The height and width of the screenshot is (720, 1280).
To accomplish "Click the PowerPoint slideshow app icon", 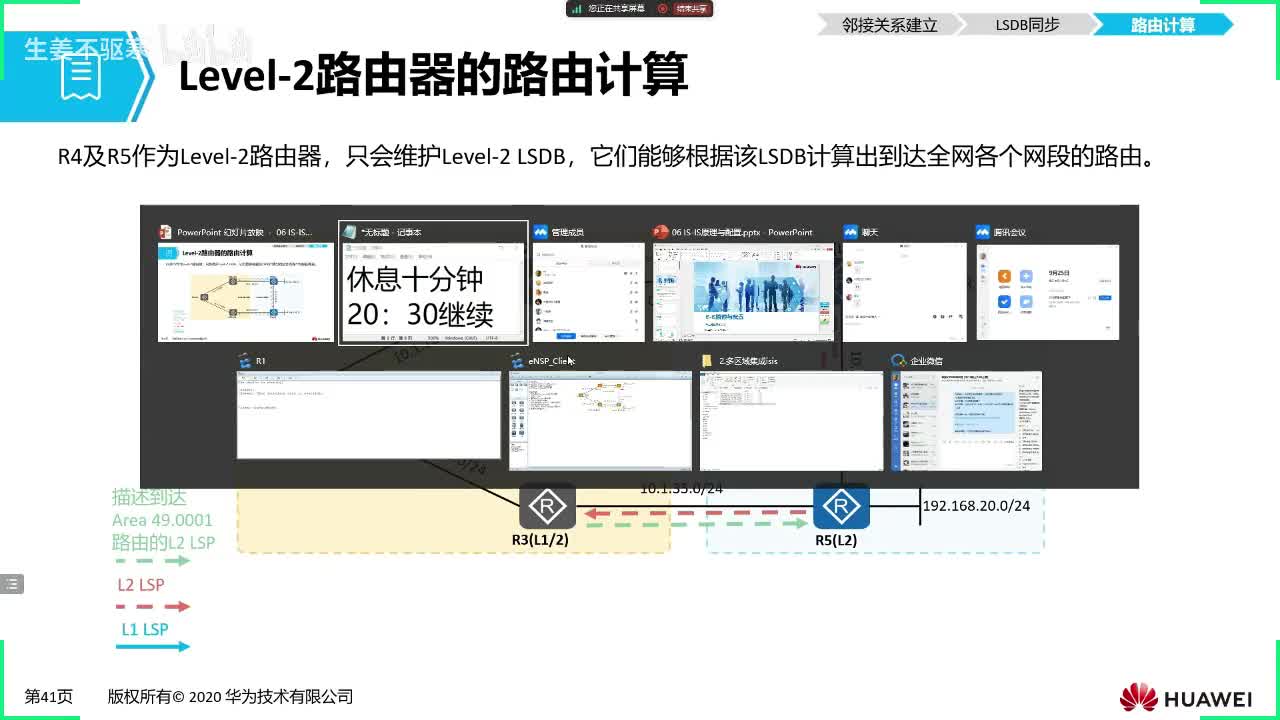I will coord(166,232).
